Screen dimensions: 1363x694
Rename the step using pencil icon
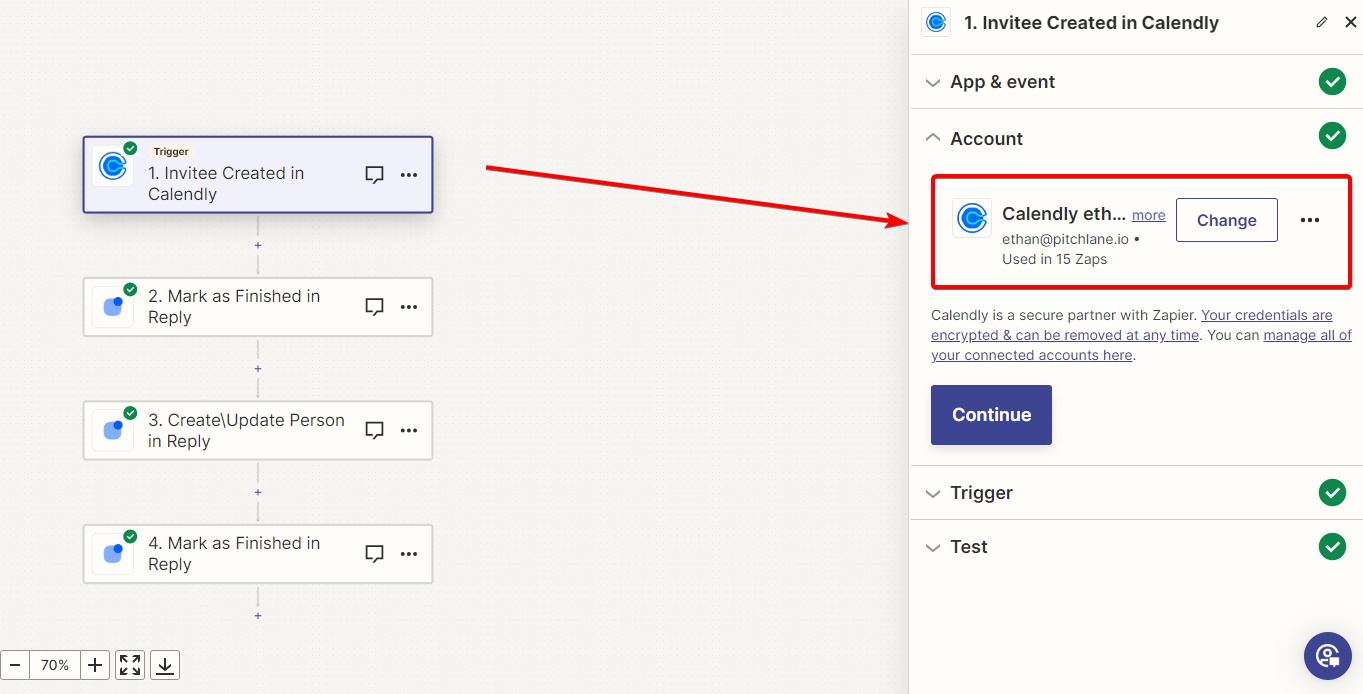pyautogui.click(x=1322, y=22)
